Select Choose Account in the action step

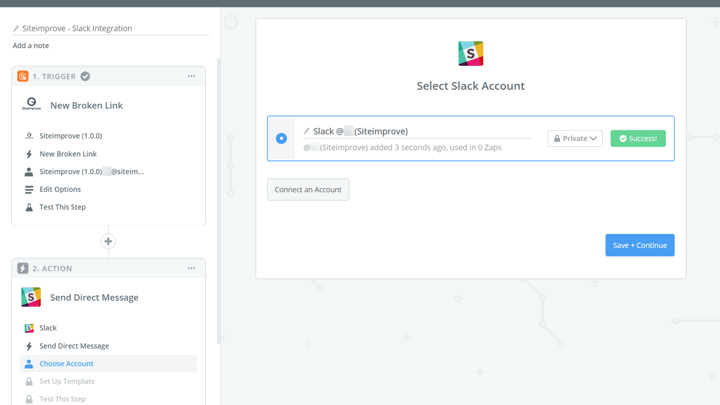(x=66, y=364)
